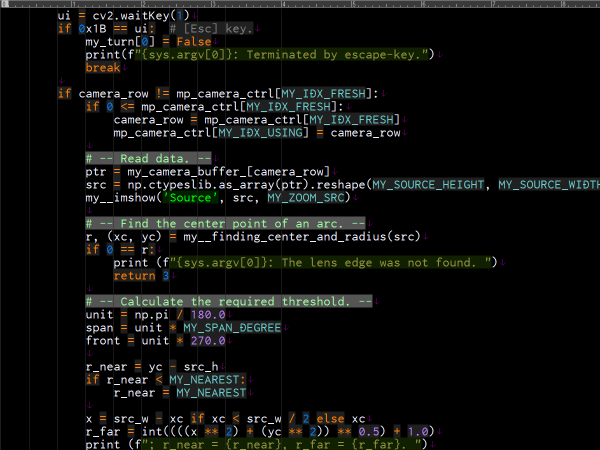Click the break keyword
Viewport: 600px width, 450px height.
pyautogui.click(x=103, y=68)
